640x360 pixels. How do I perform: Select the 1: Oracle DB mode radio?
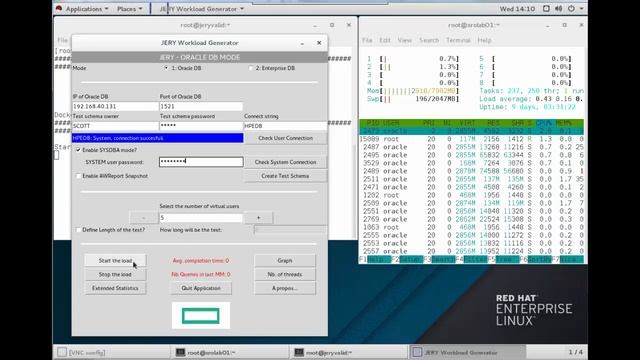166,68
